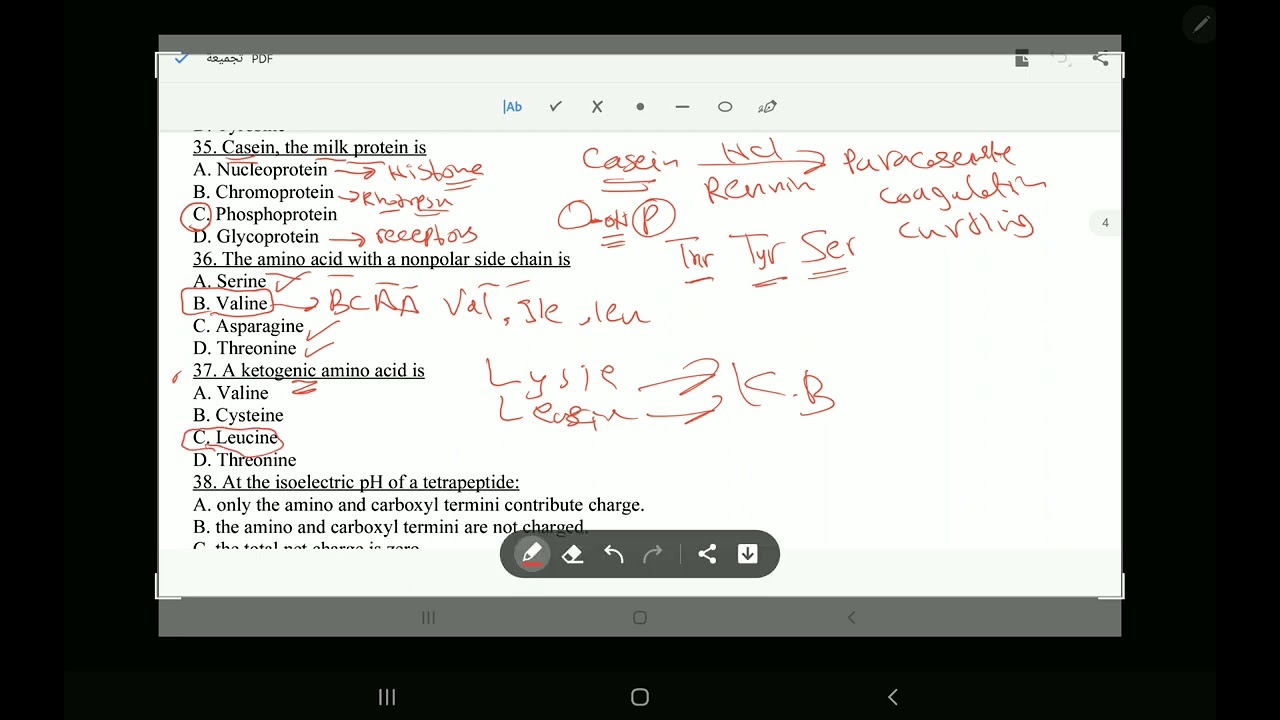Tap answer A. Valine under question 37
Screen dimensions: 1280x720
coord(231,393)
